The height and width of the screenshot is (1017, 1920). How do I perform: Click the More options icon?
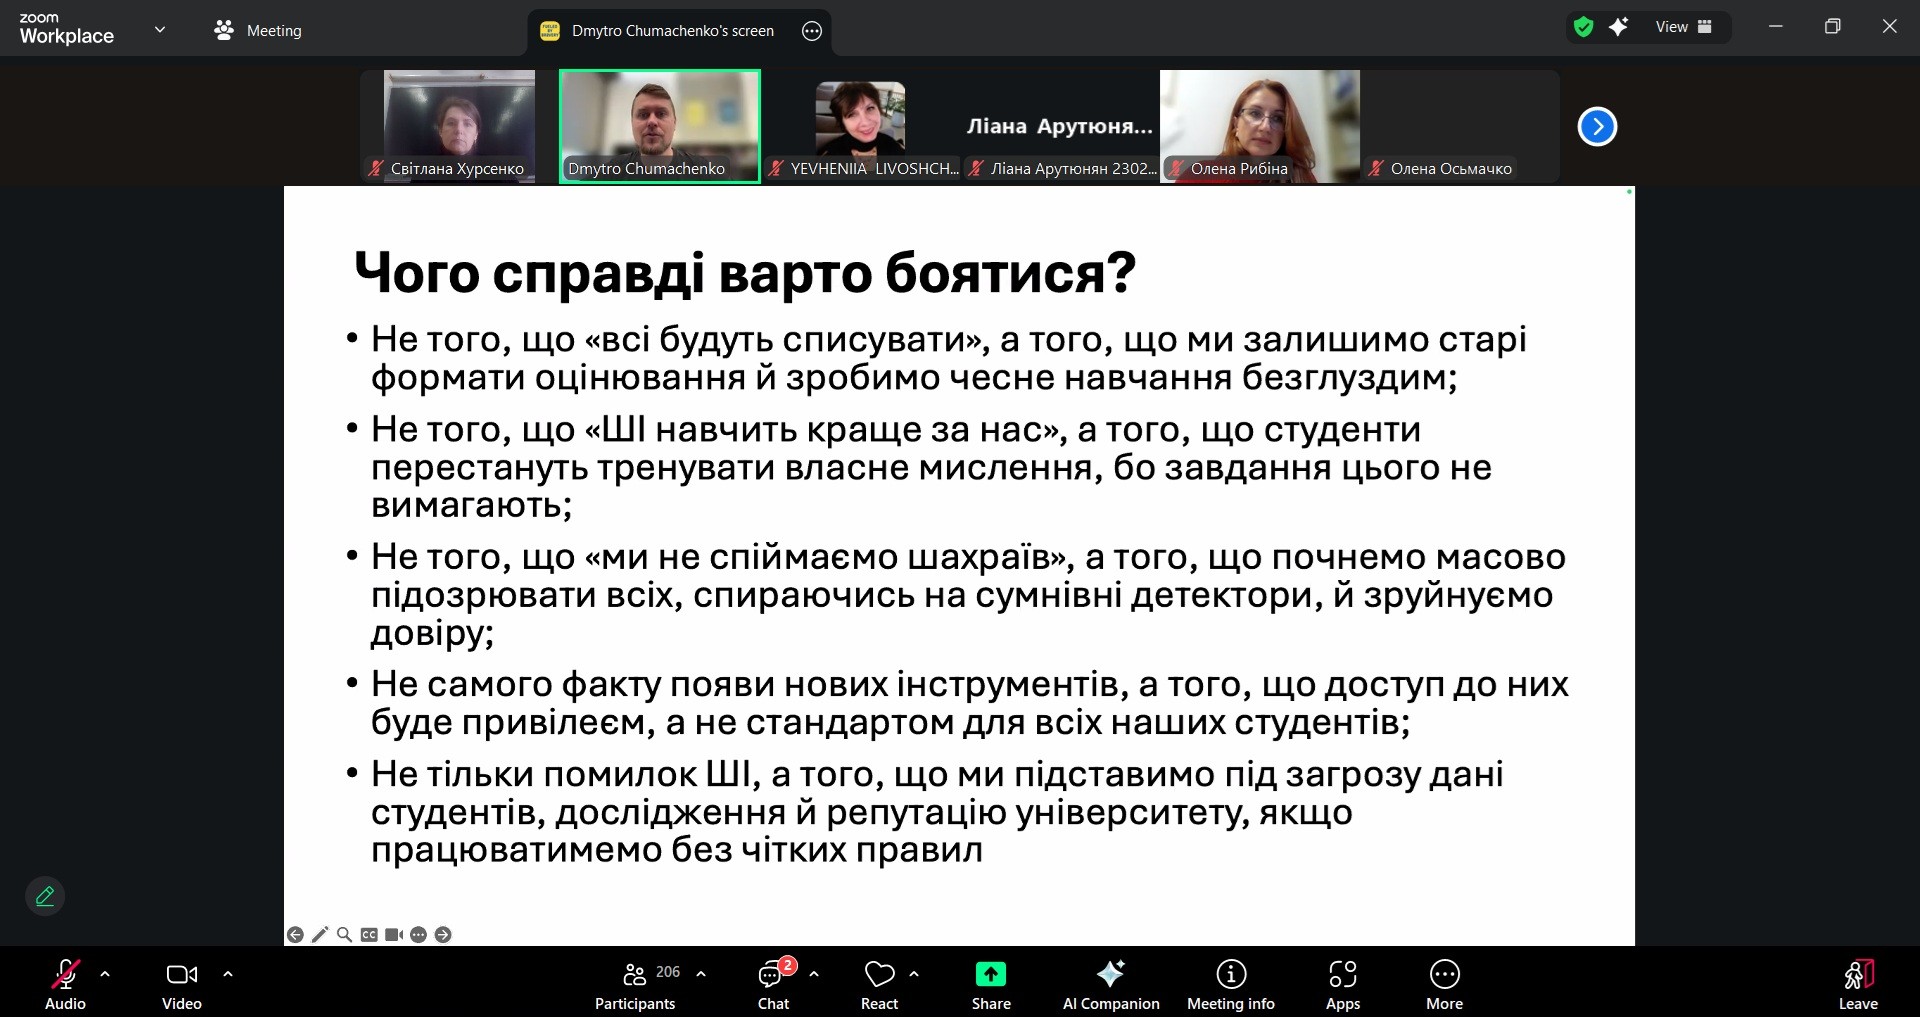(x=1444, y=975)
